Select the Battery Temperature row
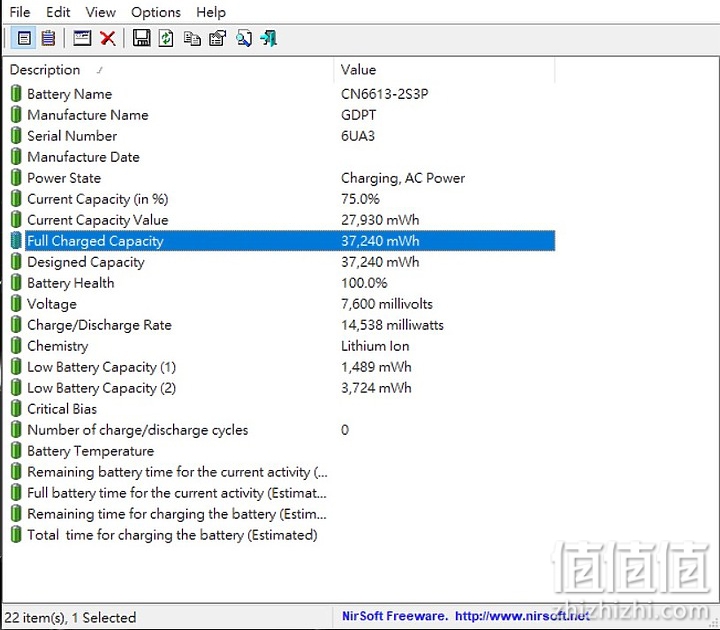This screenshot has width=720, height=630. (x=283, y=451)
